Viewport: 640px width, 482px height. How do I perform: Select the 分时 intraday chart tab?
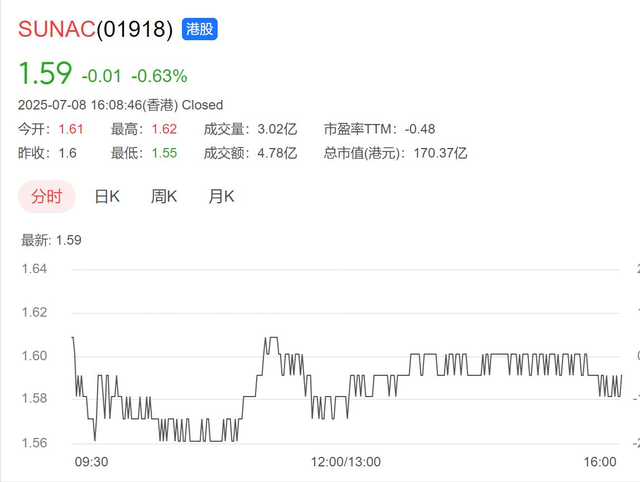(47, 197)
